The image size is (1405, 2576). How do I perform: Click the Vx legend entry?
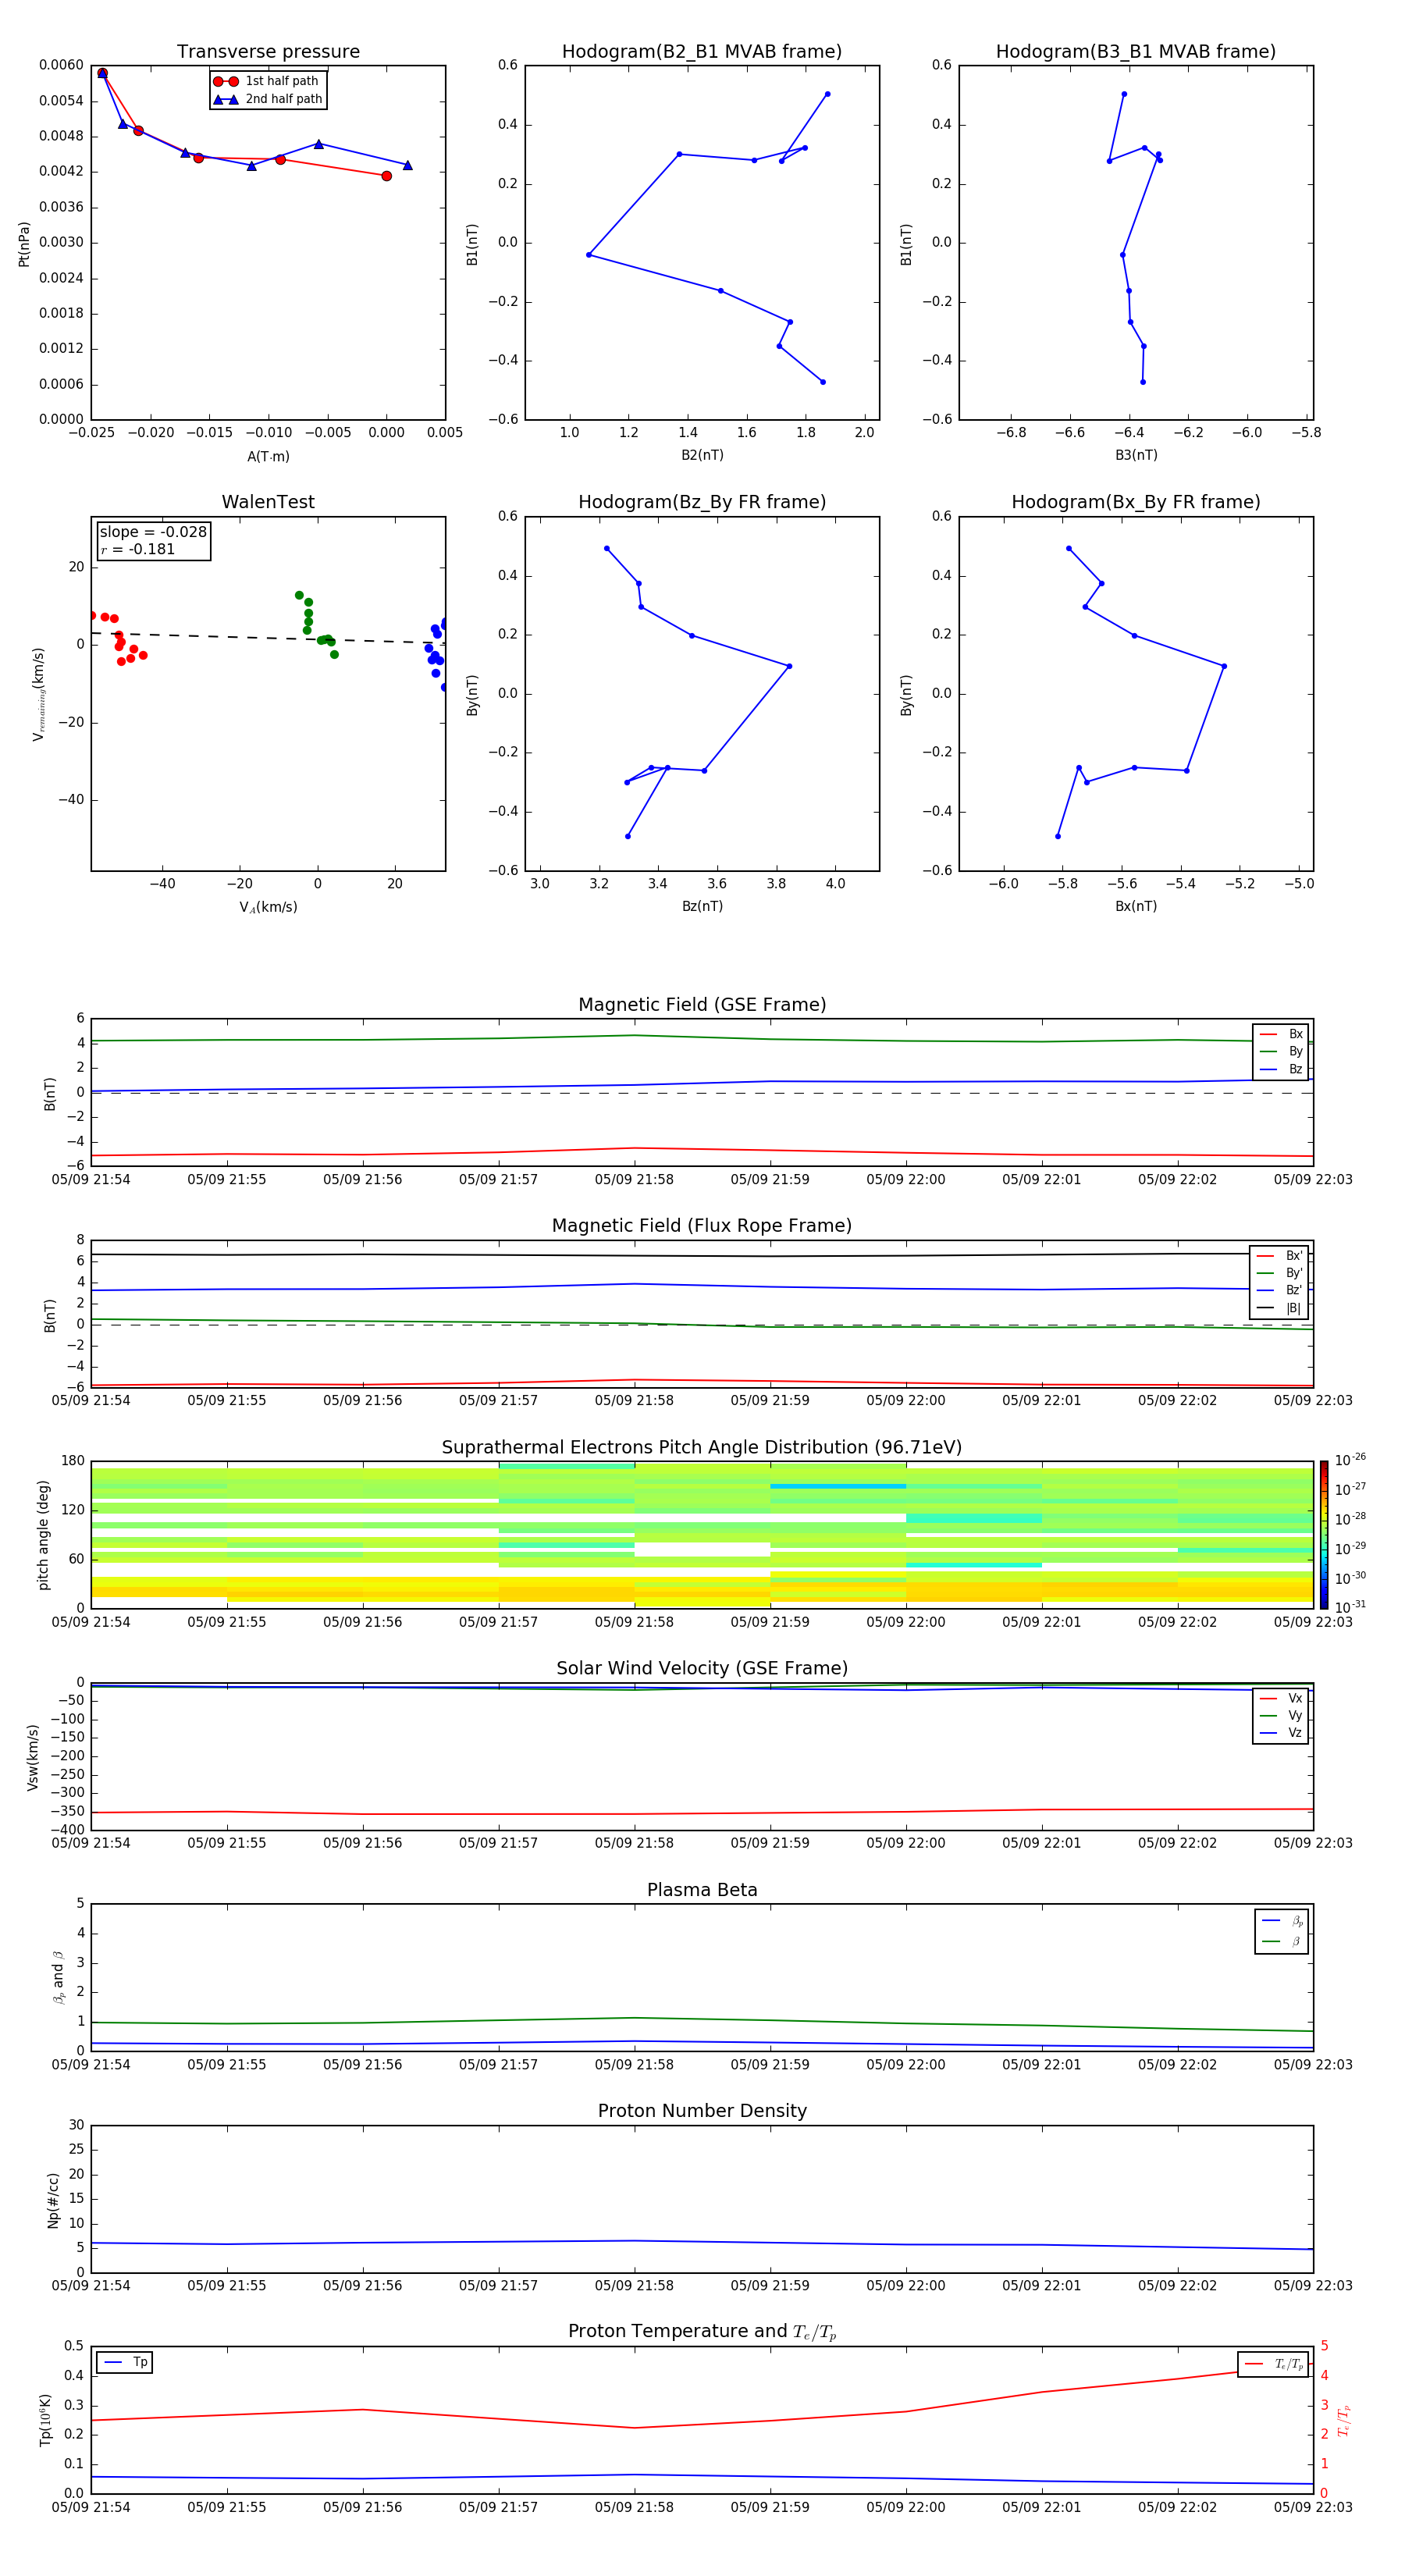click(x=1281, y=1698)
